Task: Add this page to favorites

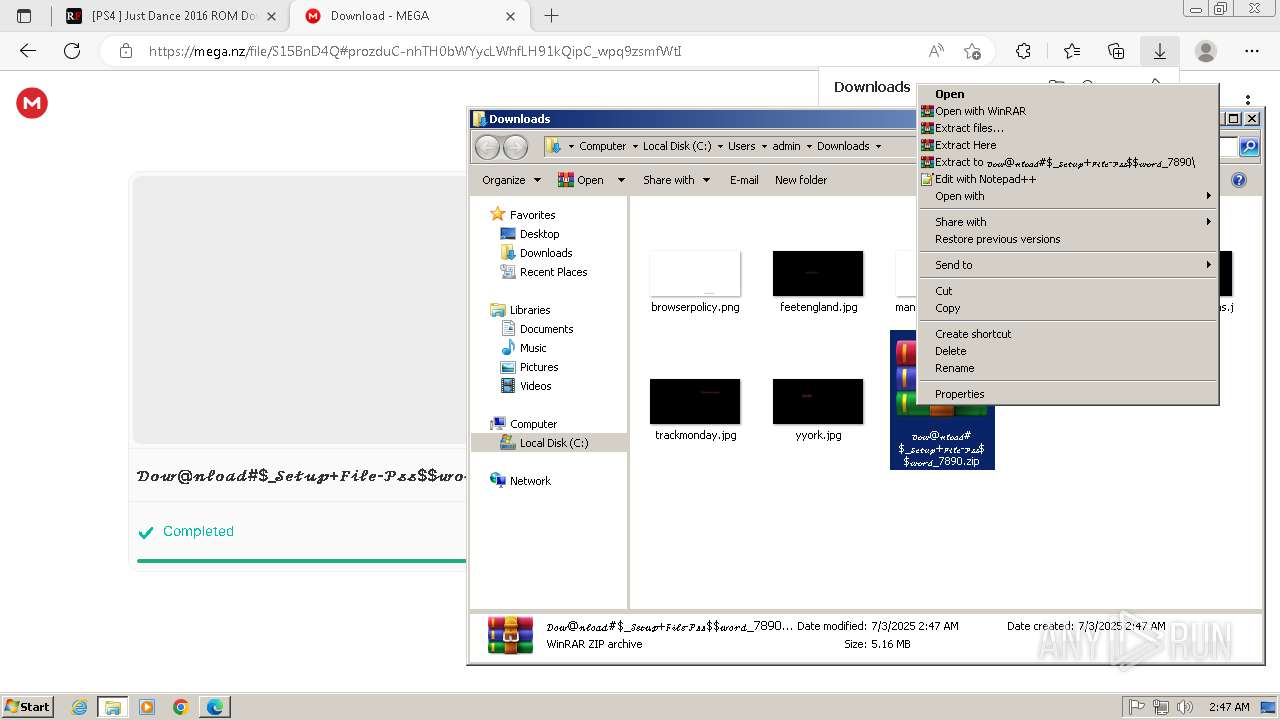Action: 972,51
